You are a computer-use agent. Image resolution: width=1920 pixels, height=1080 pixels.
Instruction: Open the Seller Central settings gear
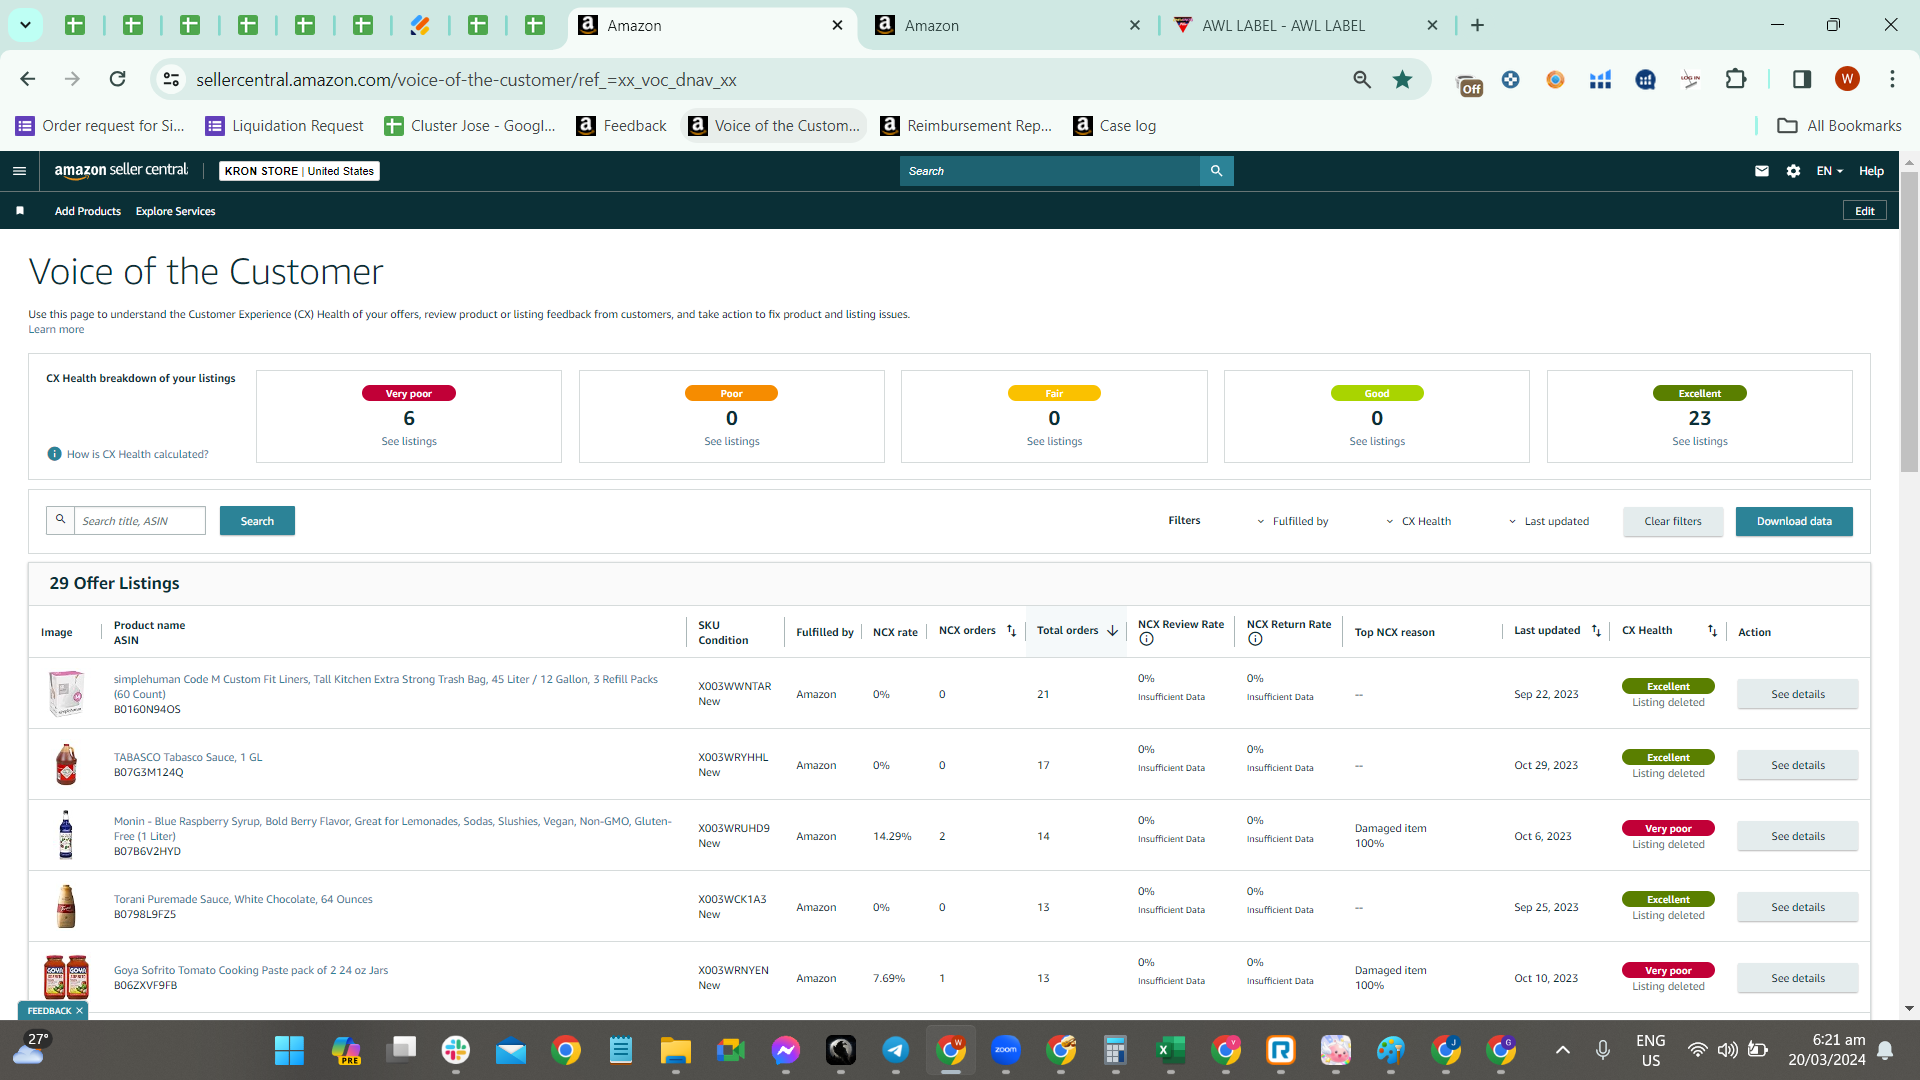click(1794, 171)
